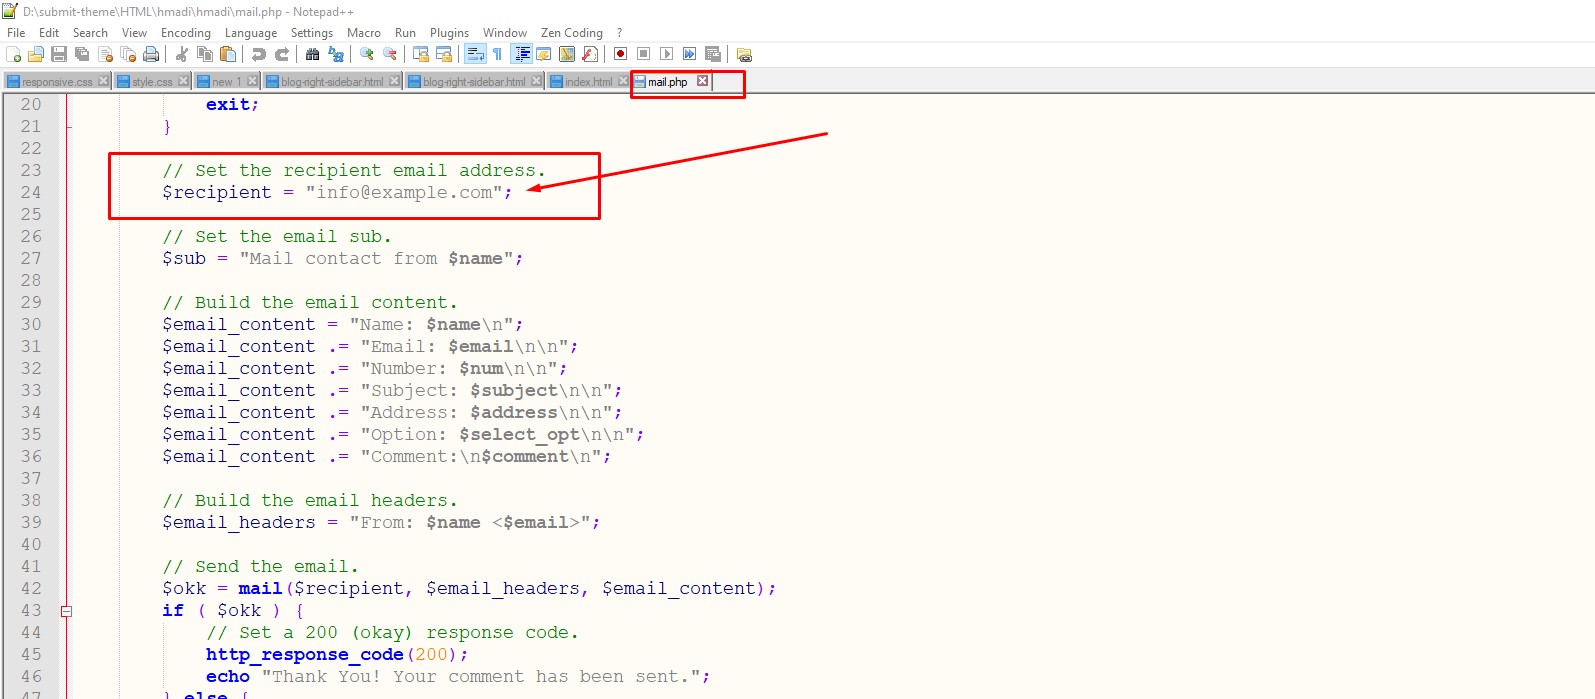Save the current recorded macro icon
This screenshot has height=699, width=1595.
712,54
